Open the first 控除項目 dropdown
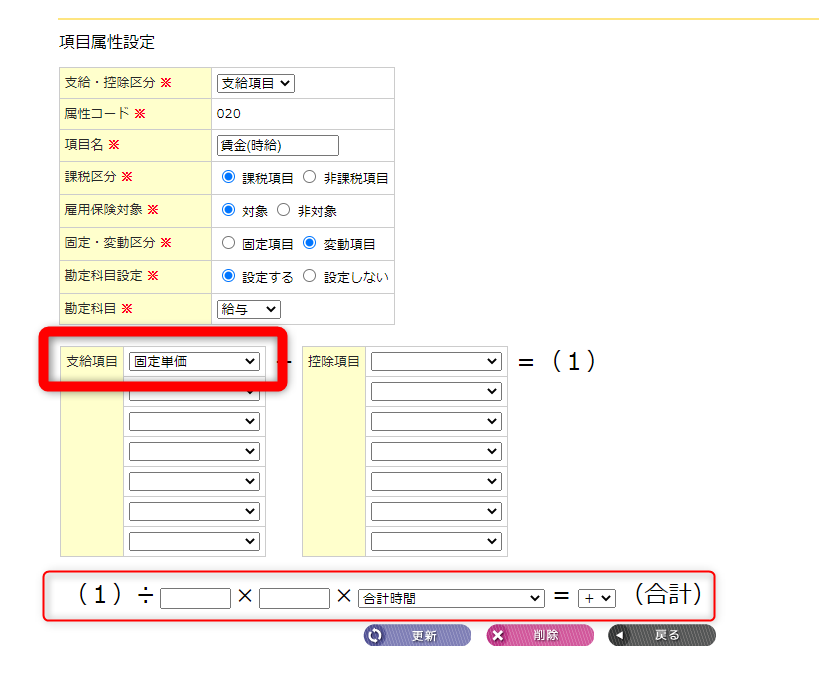This screenshot has width=819, height=685. pyautogui.click(x=436, y=361)
